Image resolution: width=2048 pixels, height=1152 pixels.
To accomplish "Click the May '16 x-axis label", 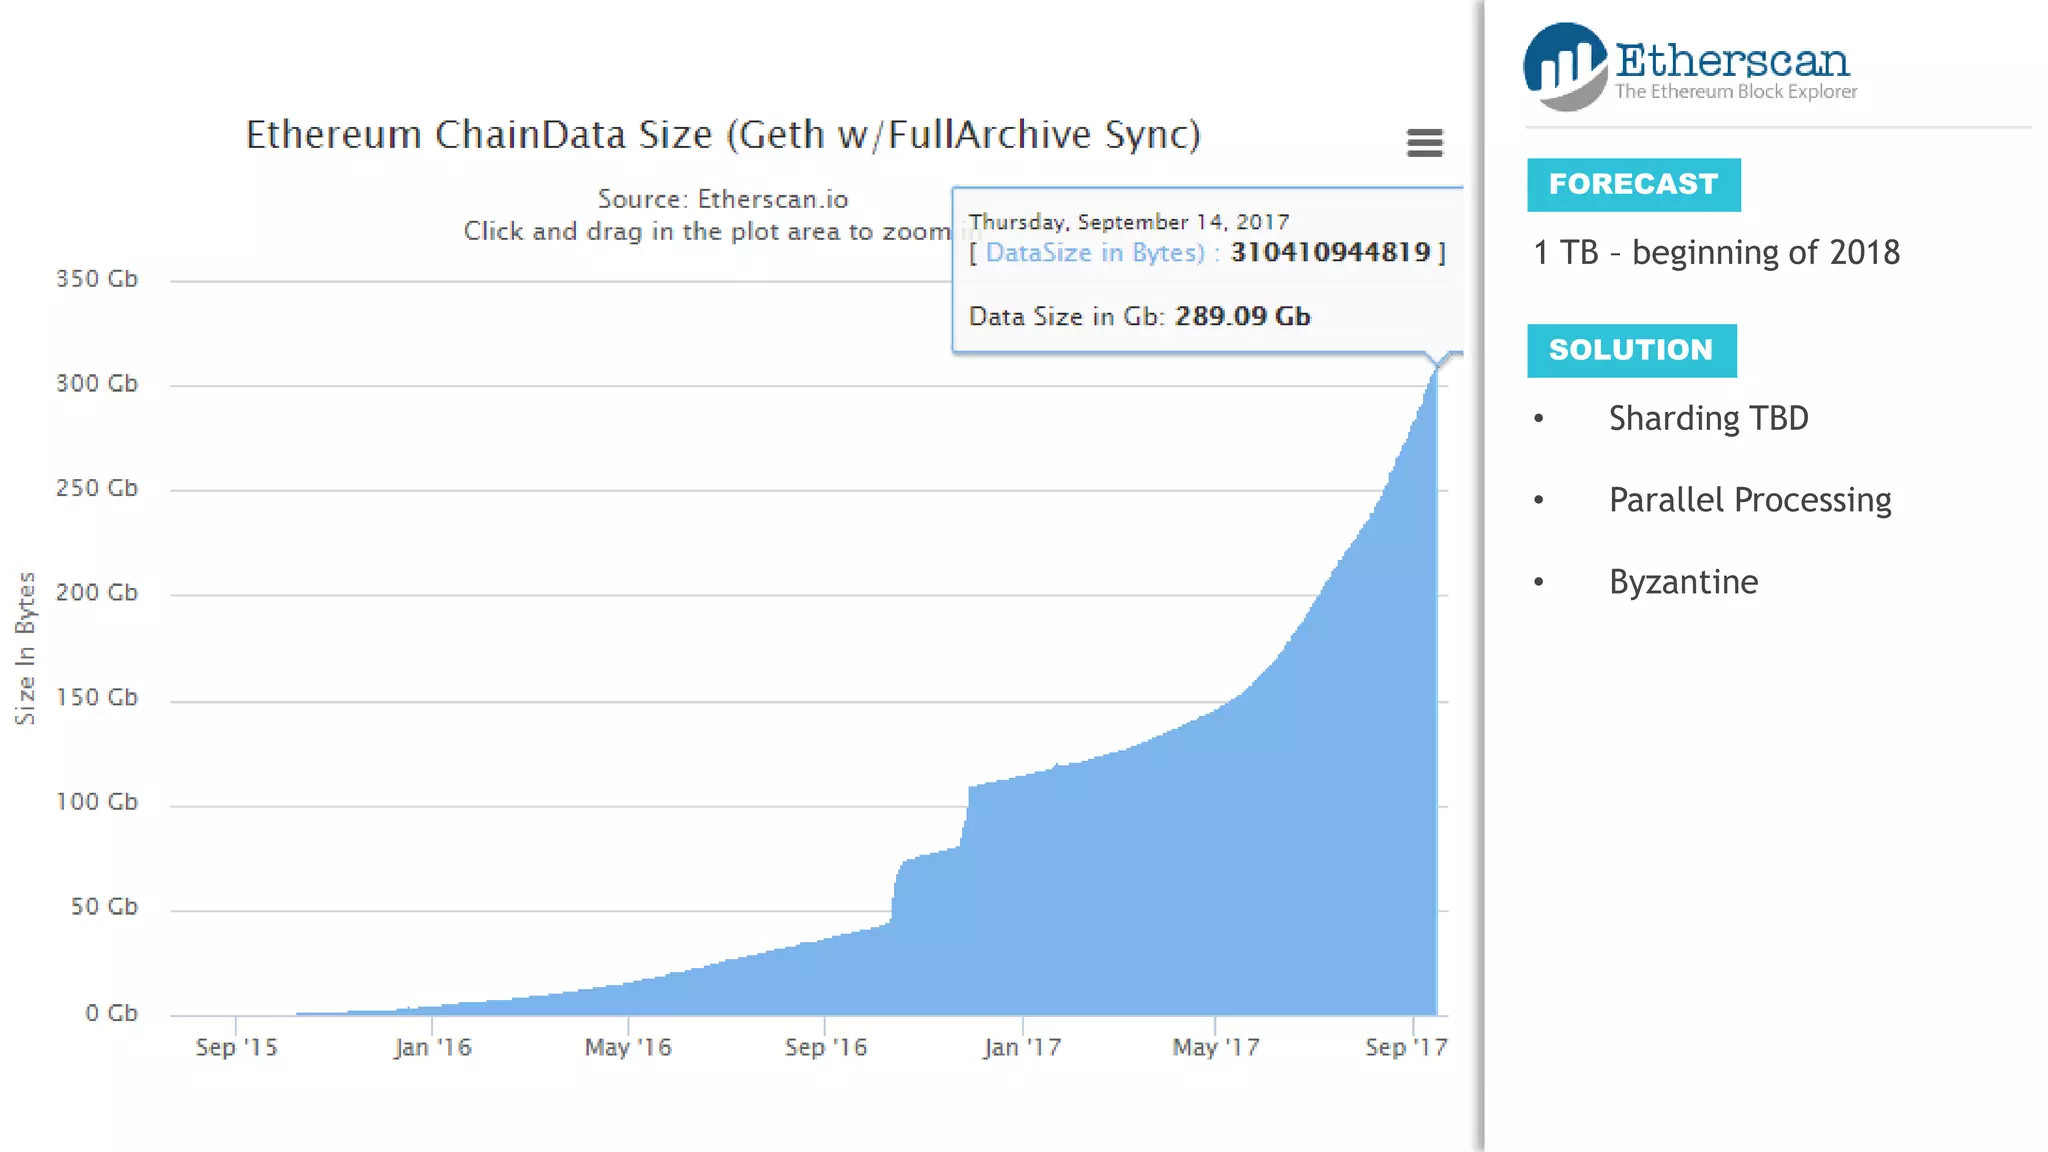I will tap(628, 1047).
